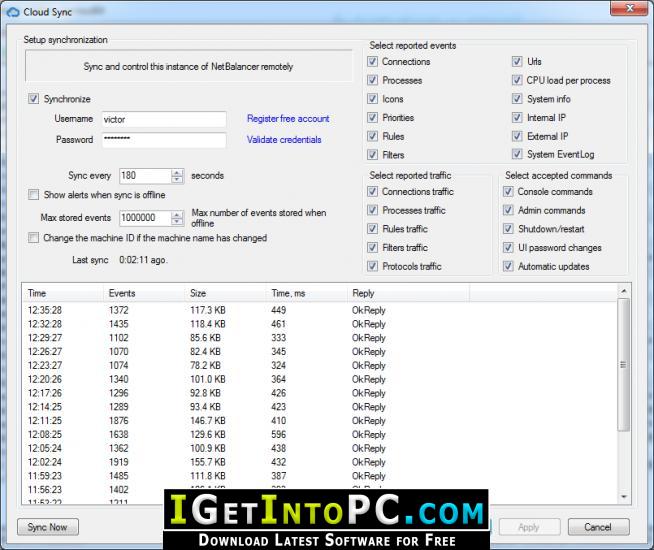Click inside the Max stored events field

[x=145, y=218]
